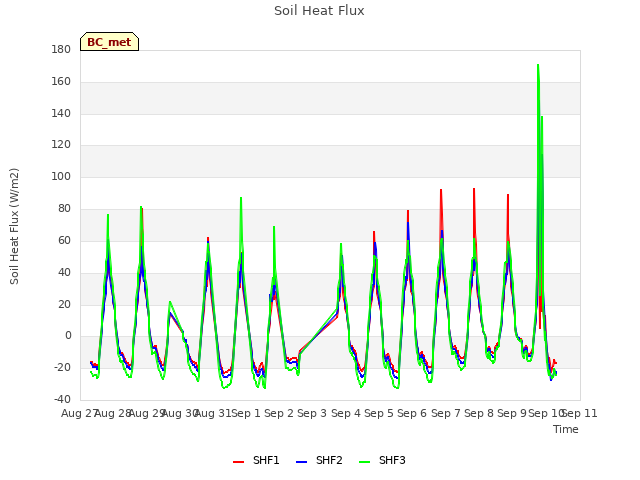Click the Sep 5 x-axis date label
640x480 pixels.
pyautogui.click(x=379, y=413)
